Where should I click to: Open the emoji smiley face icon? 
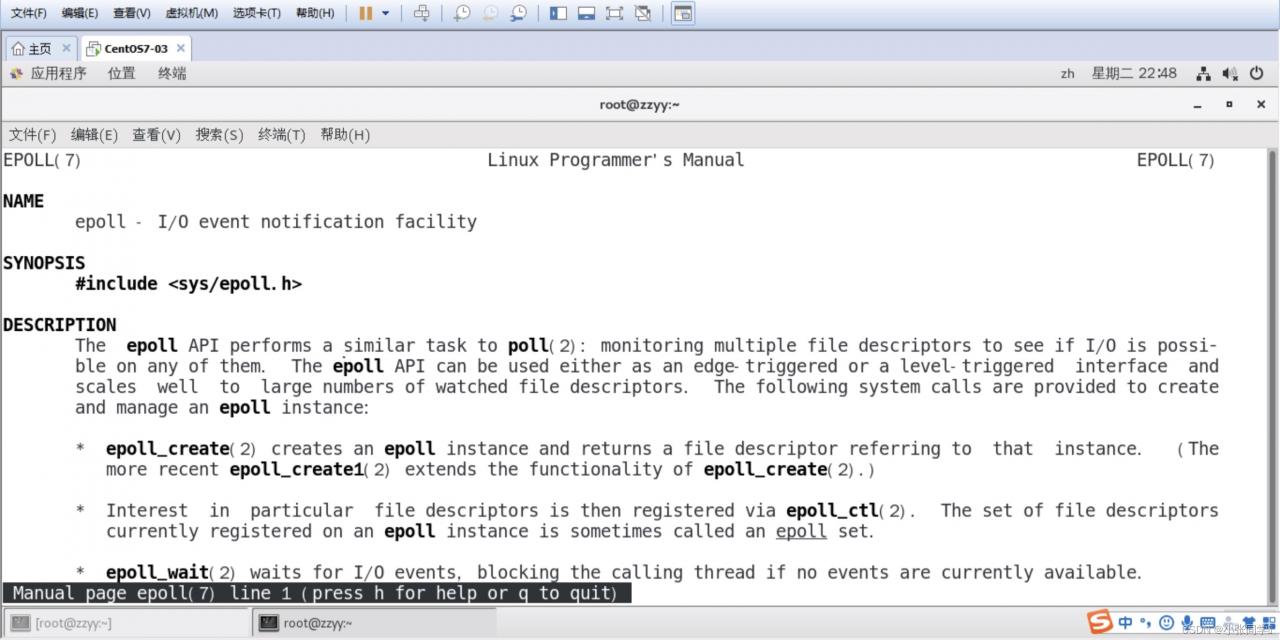coord(1165,623)
